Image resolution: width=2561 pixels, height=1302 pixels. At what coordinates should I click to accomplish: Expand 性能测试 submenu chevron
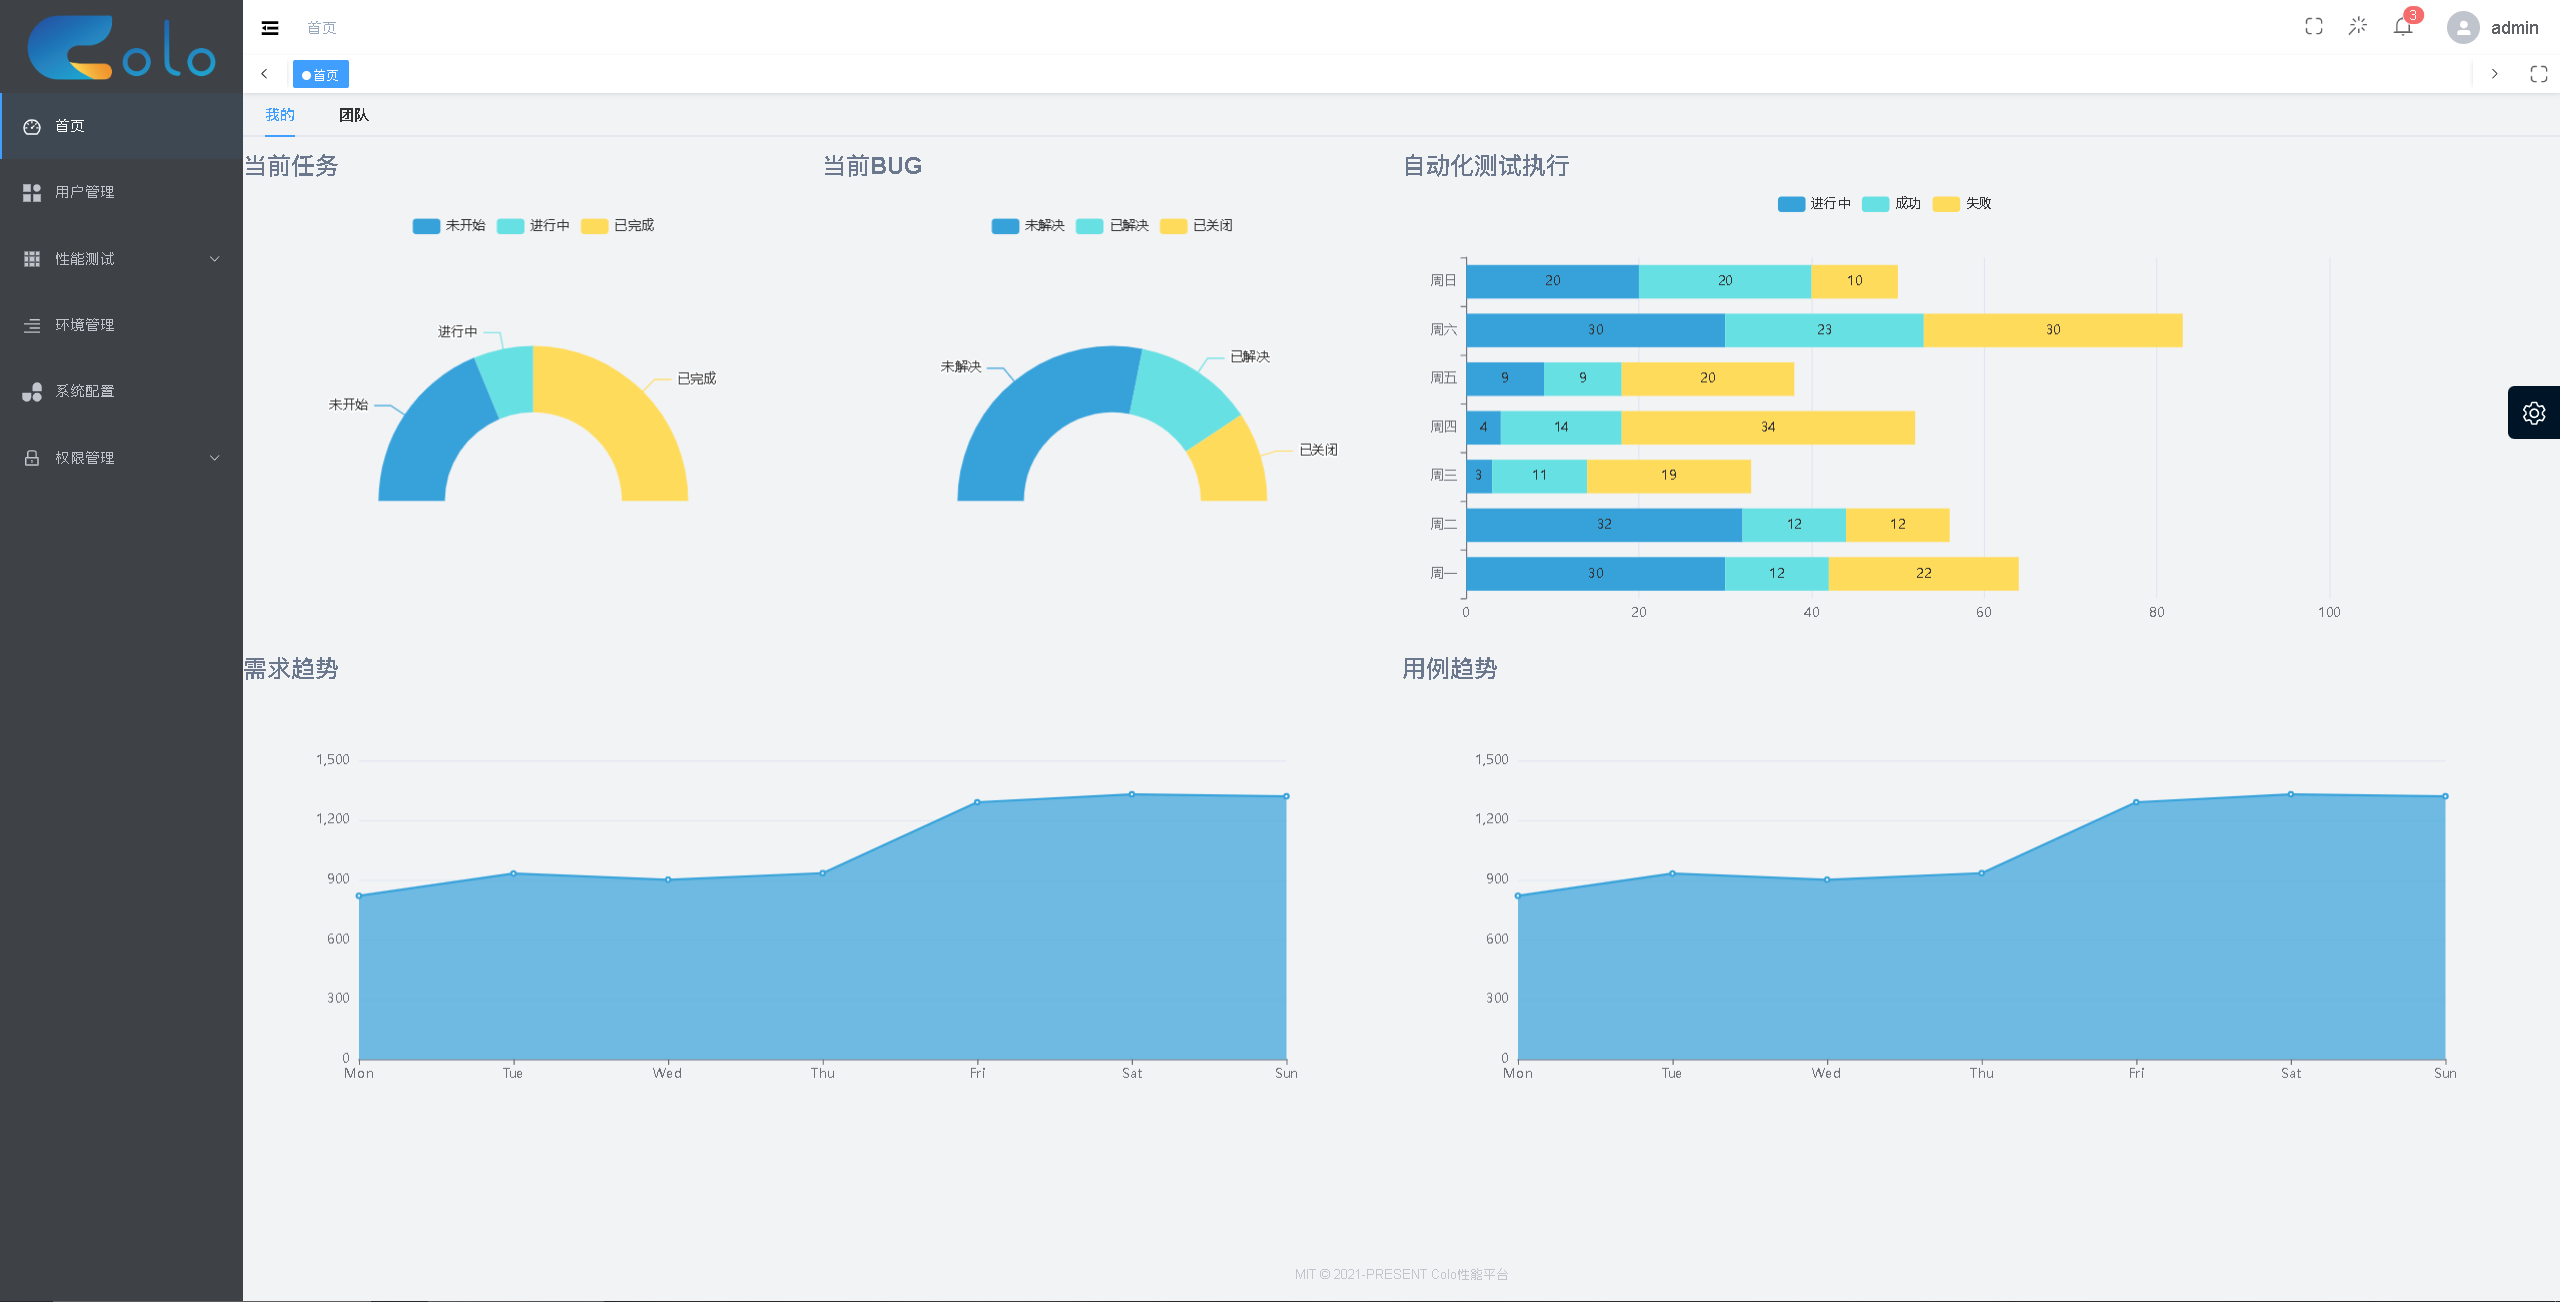[214, 259]
